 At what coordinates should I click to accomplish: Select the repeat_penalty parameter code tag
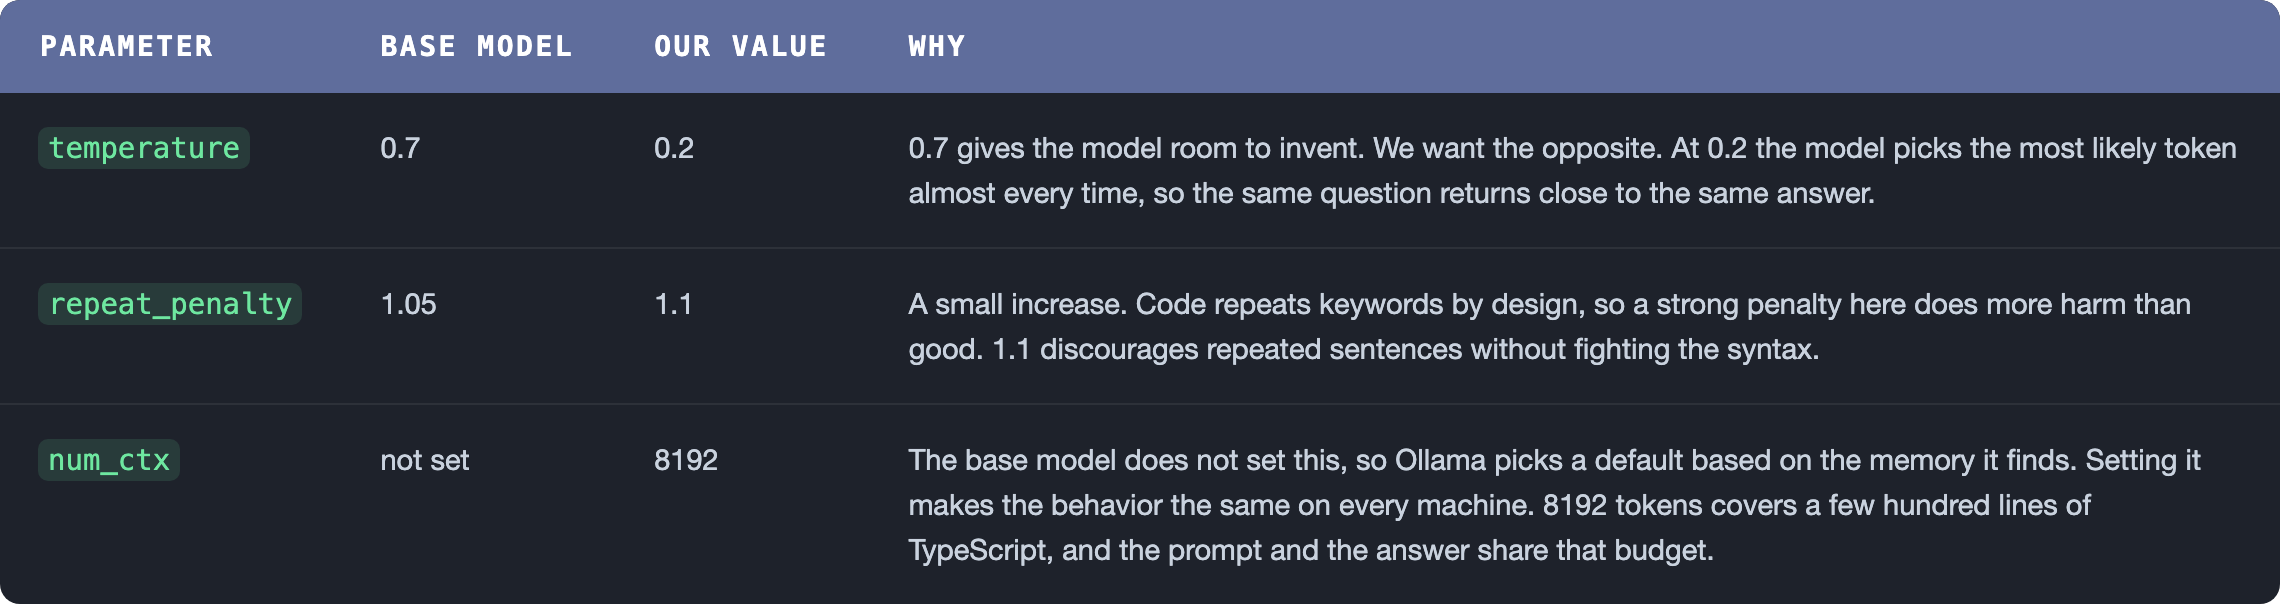(170, 304)
